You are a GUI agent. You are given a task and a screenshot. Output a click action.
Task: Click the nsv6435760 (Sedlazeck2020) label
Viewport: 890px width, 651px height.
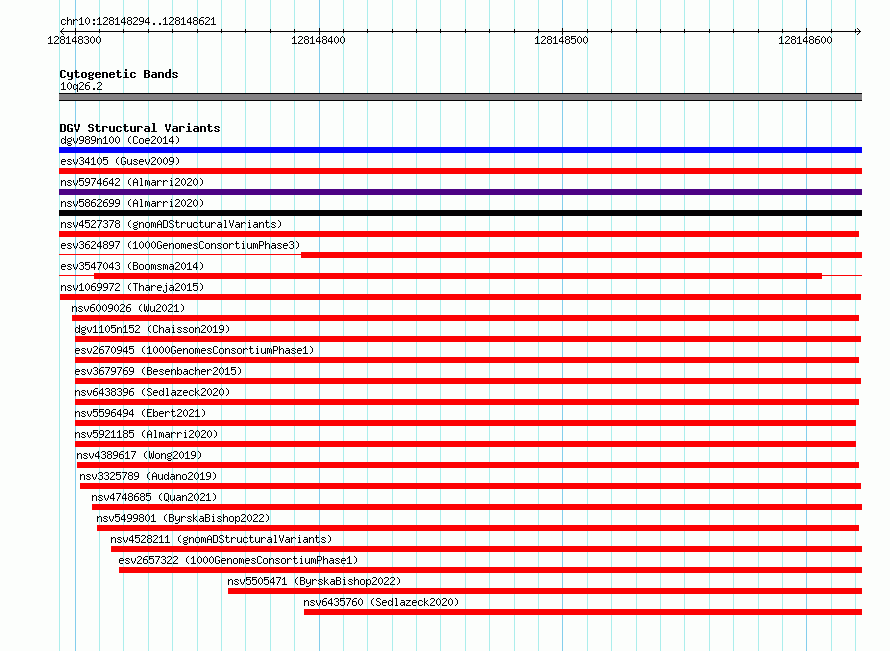(381, 602)
